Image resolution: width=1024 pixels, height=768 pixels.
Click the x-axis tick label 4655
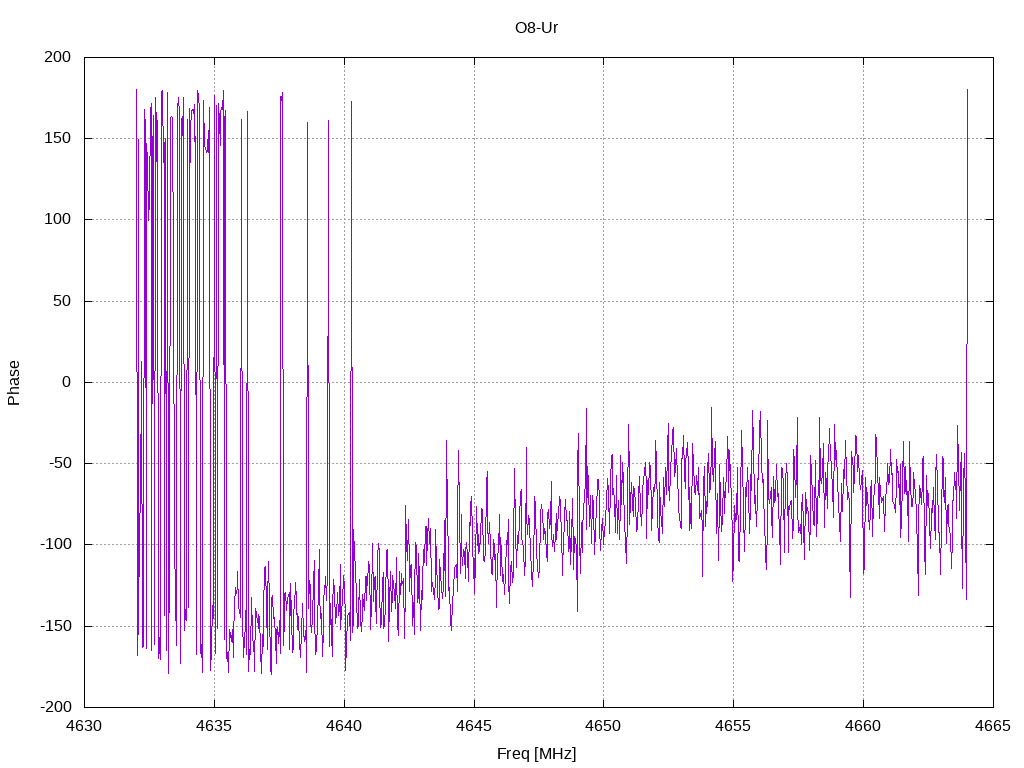point(733,726)
